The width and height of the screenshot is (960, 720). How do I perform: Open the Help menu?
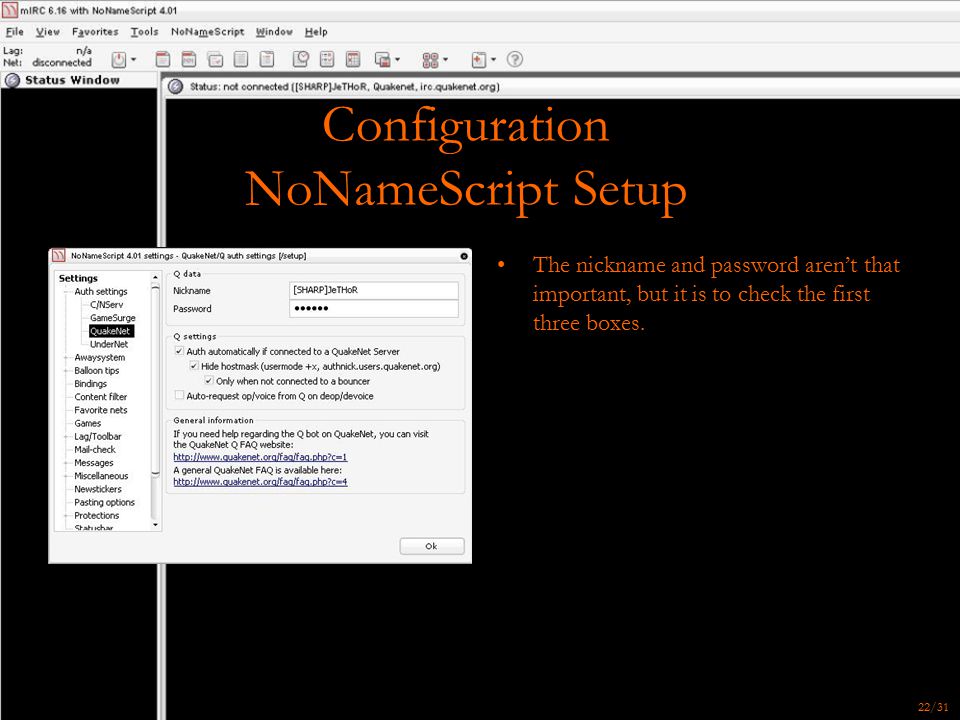316,32
